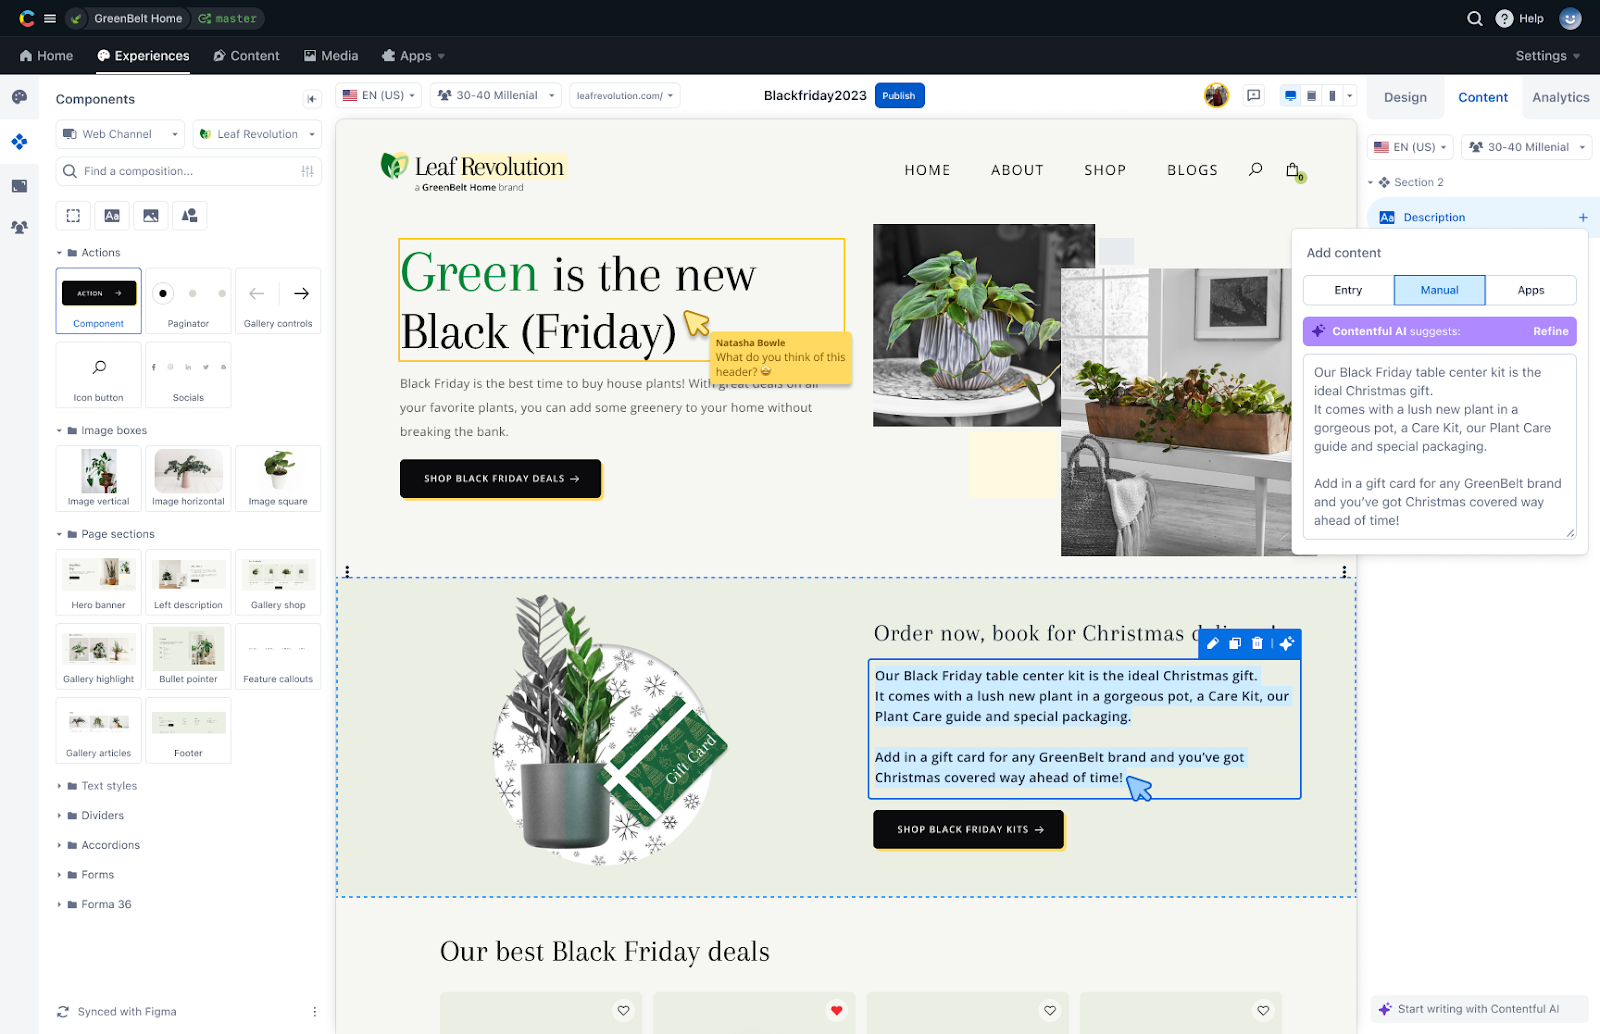Viewport: 1600px width, 1034px height.
Task: Select the Manual tab in Add content
Action: coord(1439,290)
